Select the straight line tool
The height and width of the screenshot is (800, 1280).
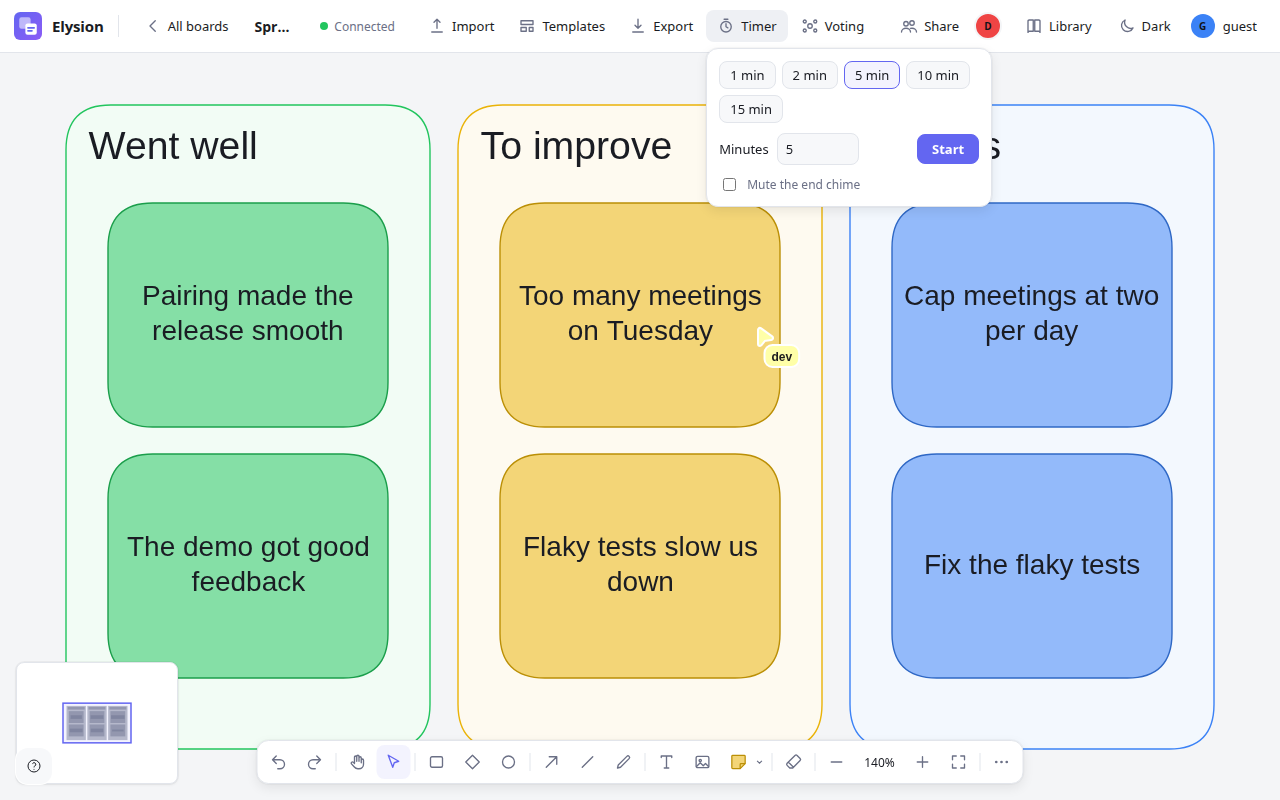click(x=587, y=762)
